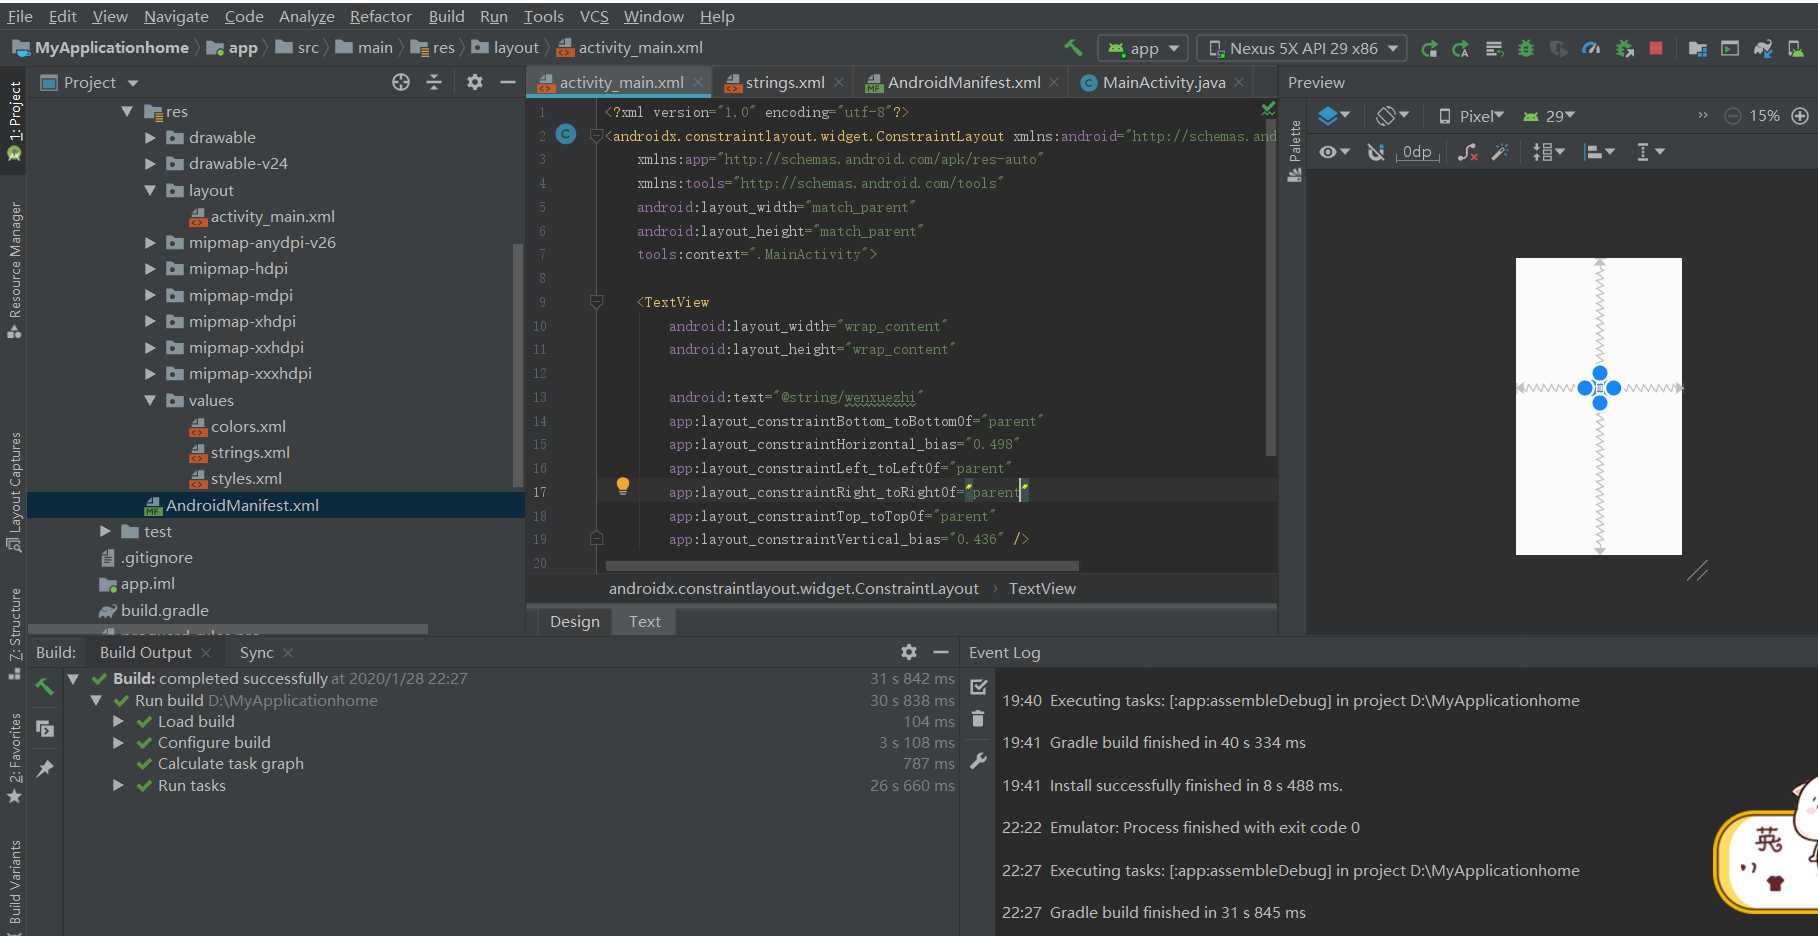Screen dimensions: 1818x936
Task: Open the View Options eye menu
Action: tap(1334, 152)
